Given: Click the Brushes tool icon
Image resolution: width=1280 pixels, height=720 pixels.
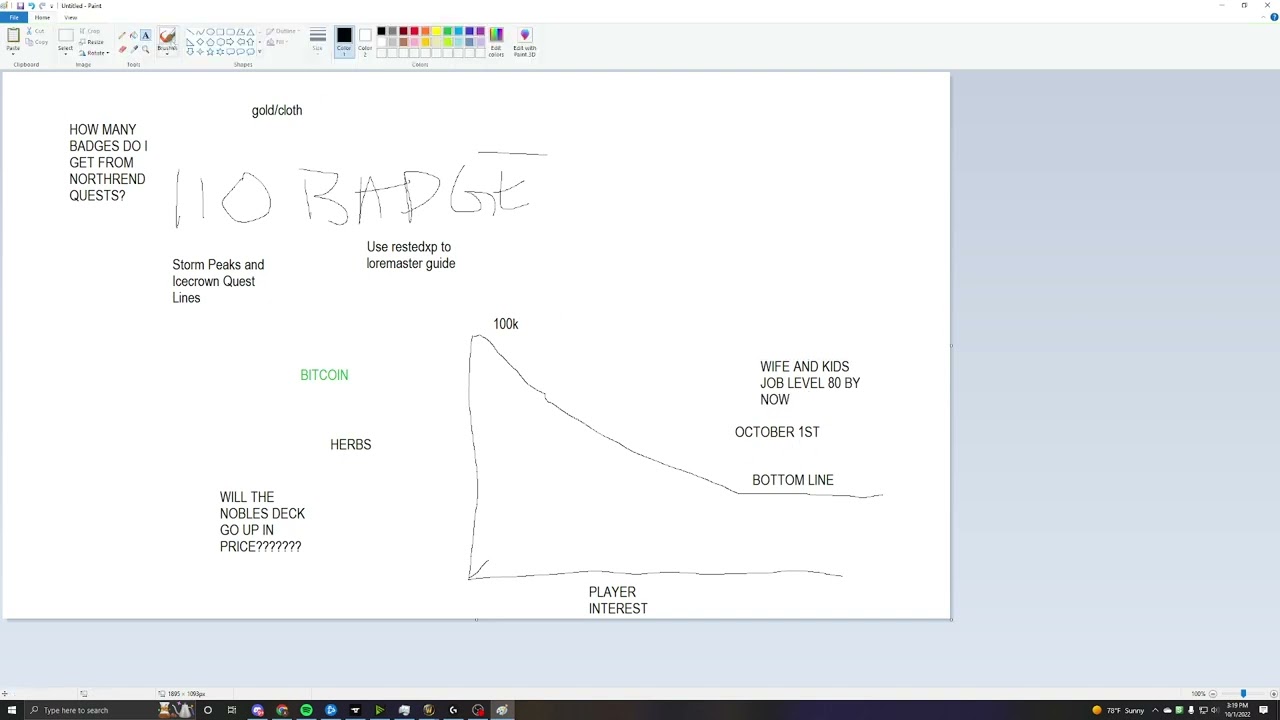Looking at the screenshot, I should (167, 36).
